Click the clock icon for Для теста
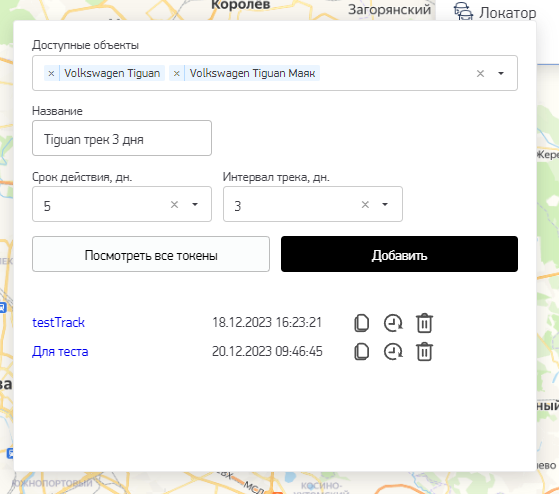The width and height of the screenshot is (559, 494). (x=393, y=352)
